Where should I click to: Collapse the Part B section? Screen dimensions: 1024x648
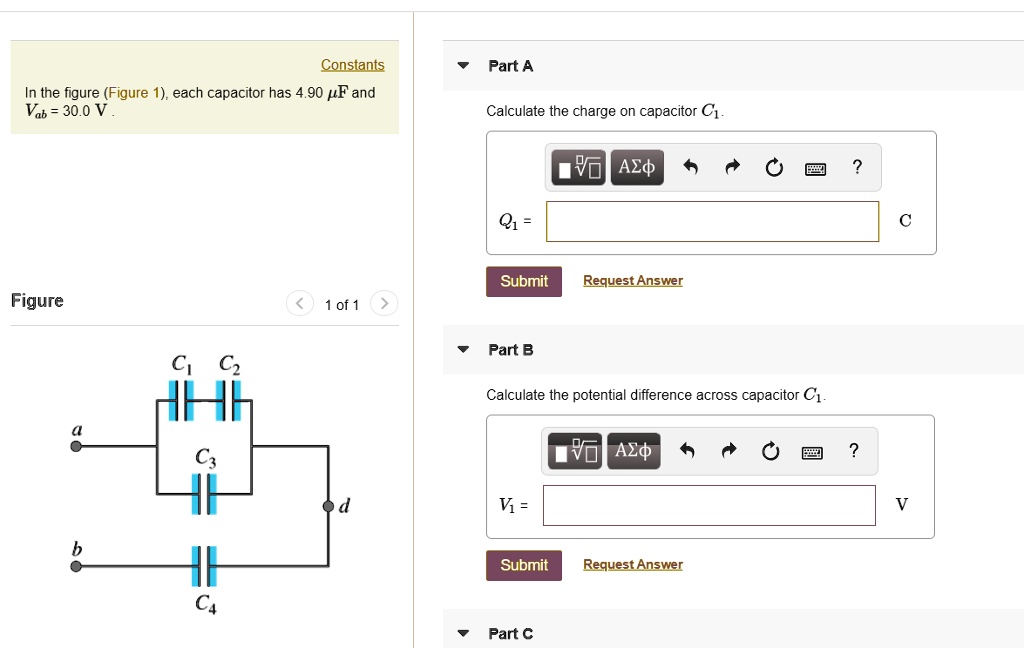462,349
